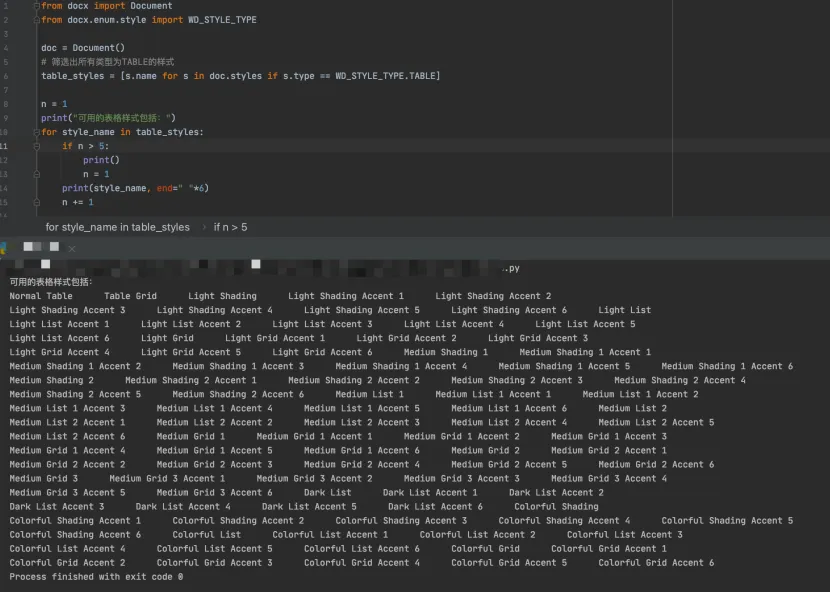Click 'WD_STYLE_TYPE.TABLE' in line 6
830x592 pixels.
pyautogui.click(x=385, y=76)
